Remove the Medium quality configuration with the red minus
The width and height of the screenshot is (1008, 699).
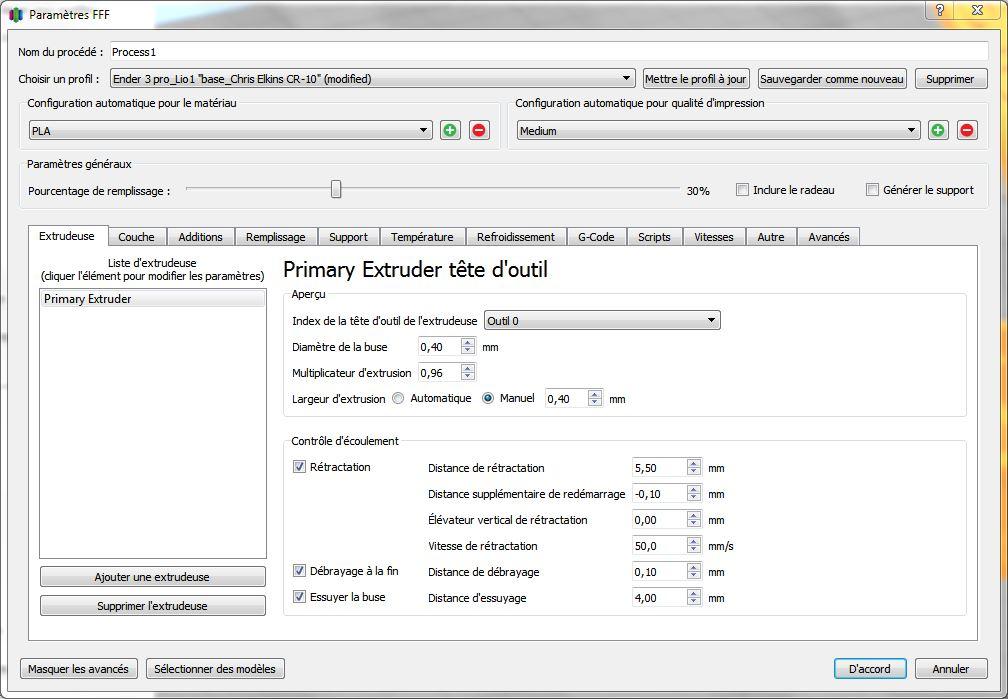click(x=967, y=131)
